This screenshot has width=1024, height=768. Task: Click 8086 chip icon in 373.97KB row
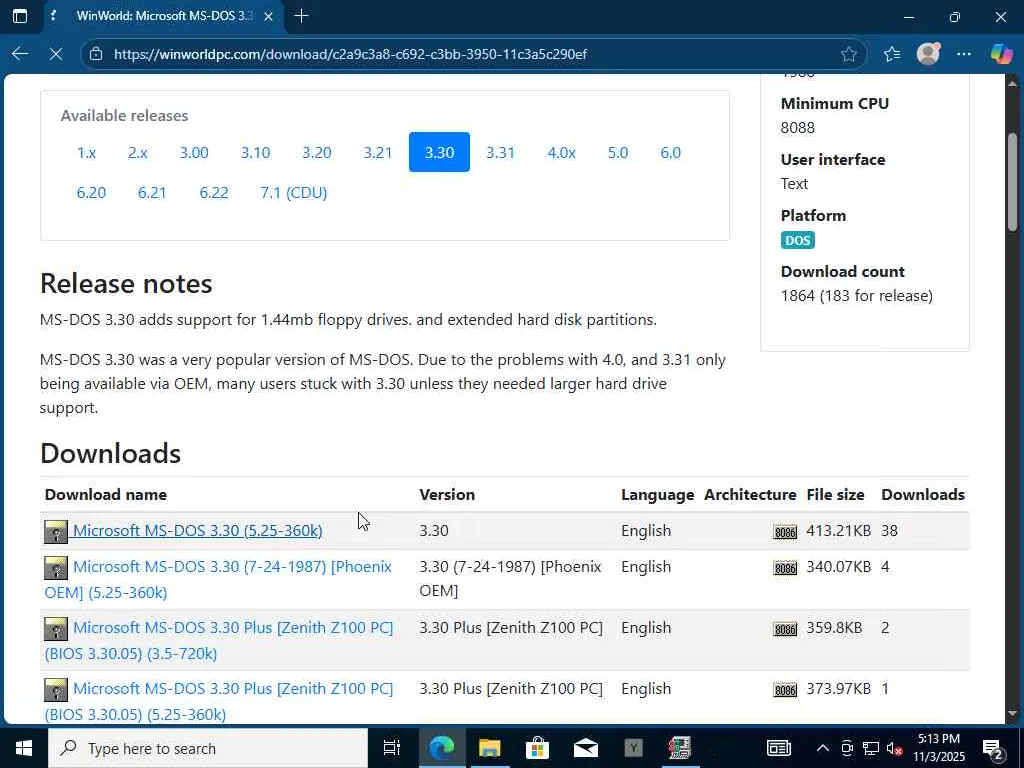pyautogui.click(x=785, y=690)
